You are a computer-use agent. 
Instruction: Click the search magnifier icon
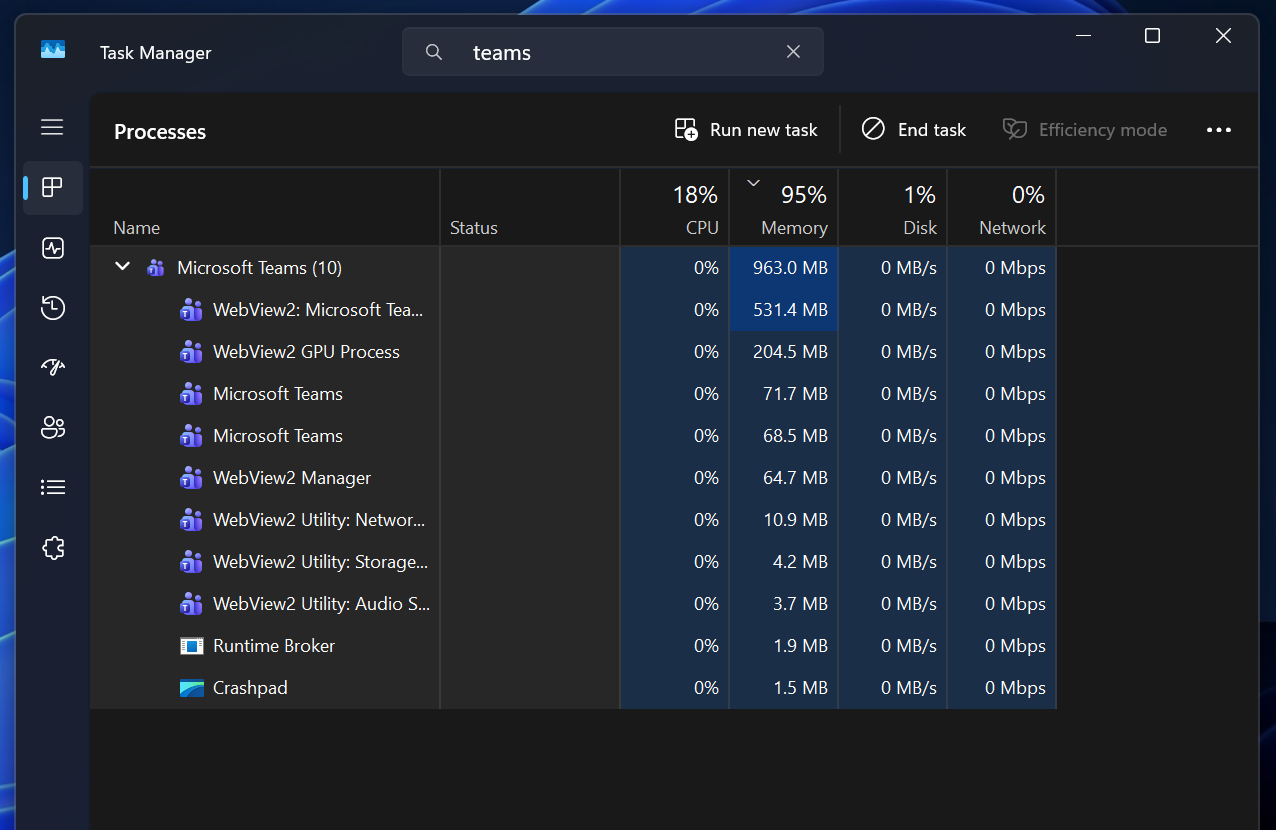tap(434, 52)
